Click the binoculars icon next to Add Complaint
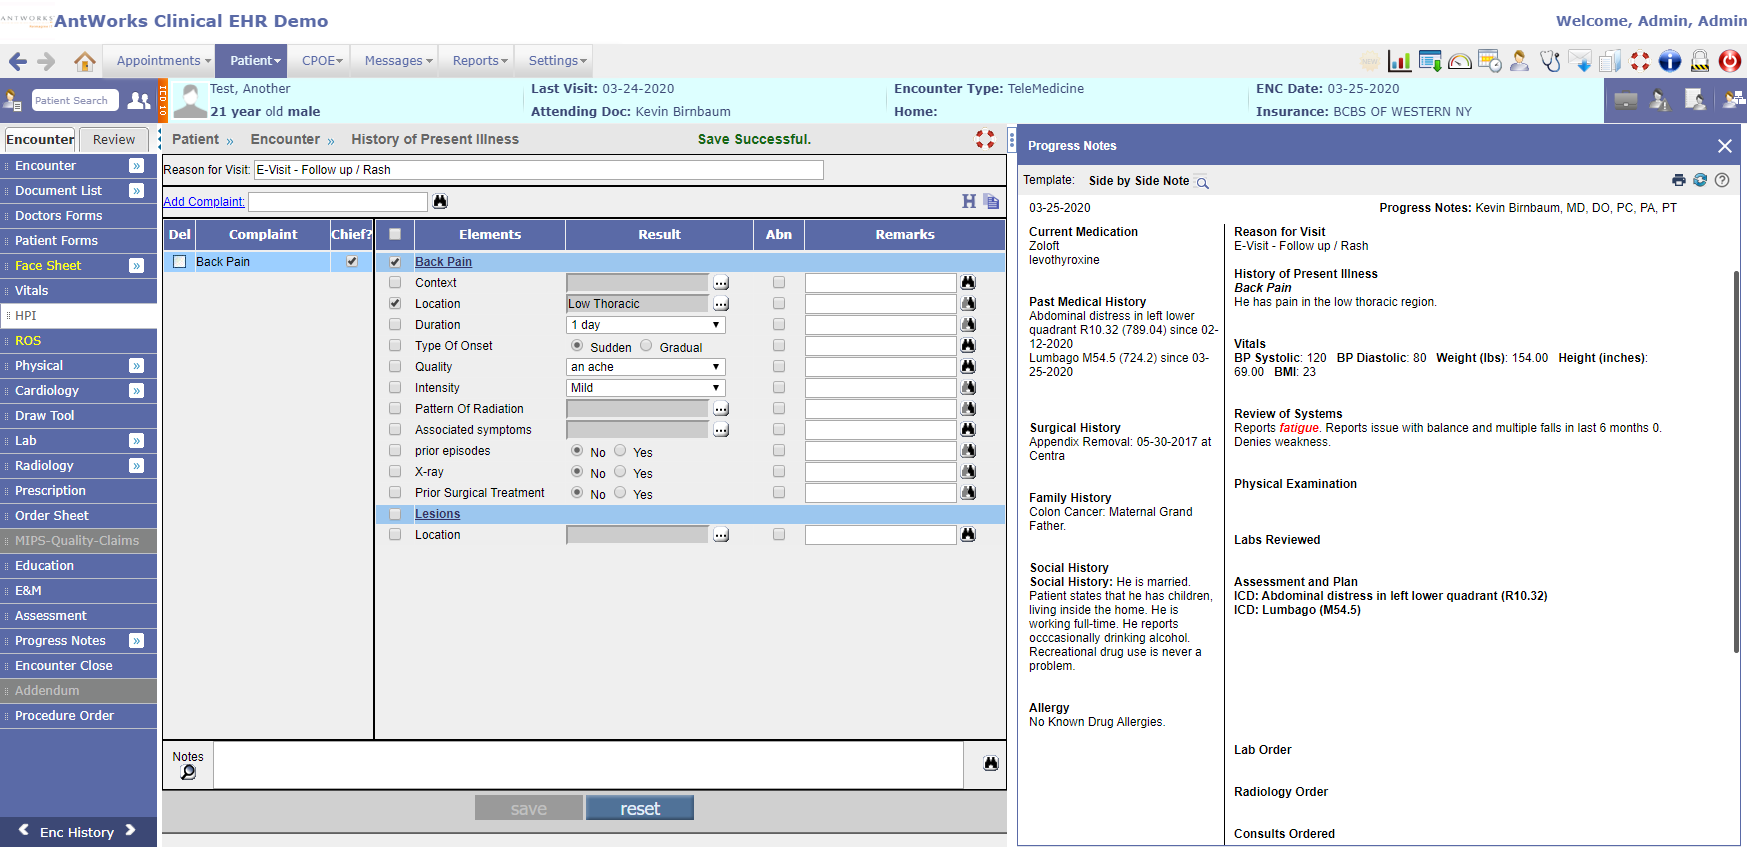 [440, 201]
